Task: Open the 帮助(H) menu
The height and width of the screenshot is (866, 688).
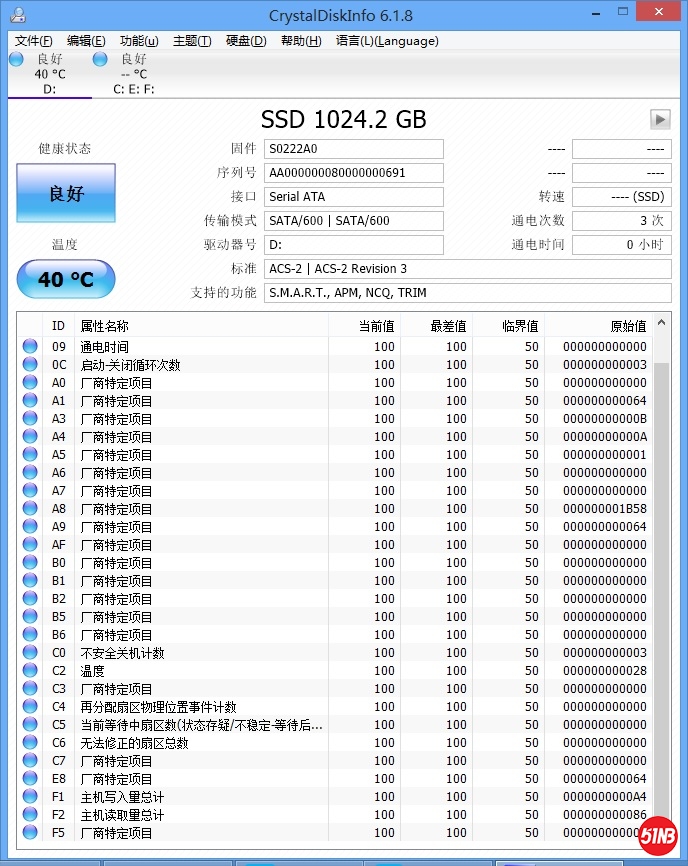Action: click(x=301, y=41)
